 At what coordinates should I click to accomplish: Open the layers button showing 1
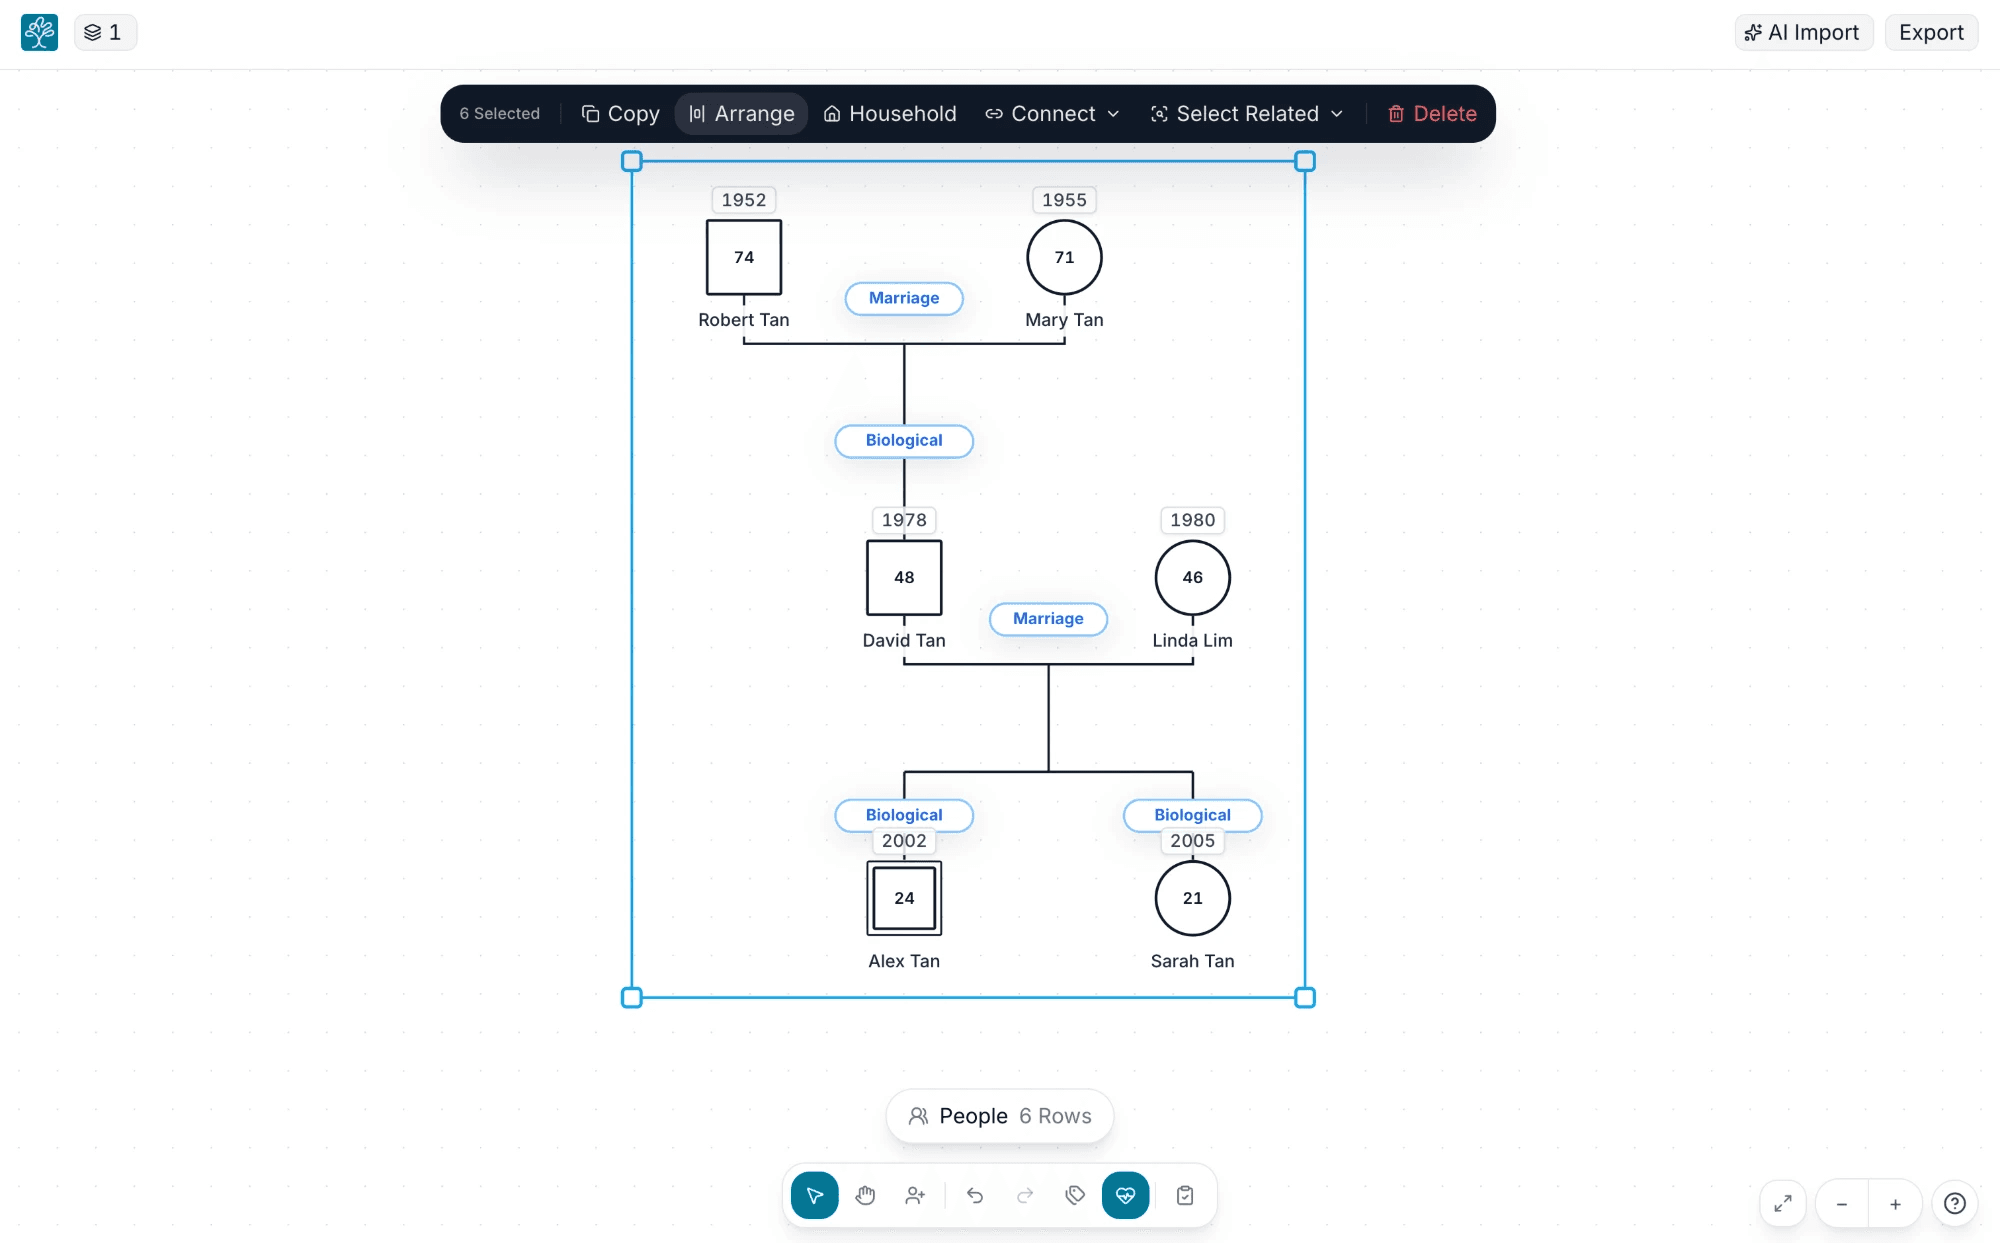pos(104,32)
